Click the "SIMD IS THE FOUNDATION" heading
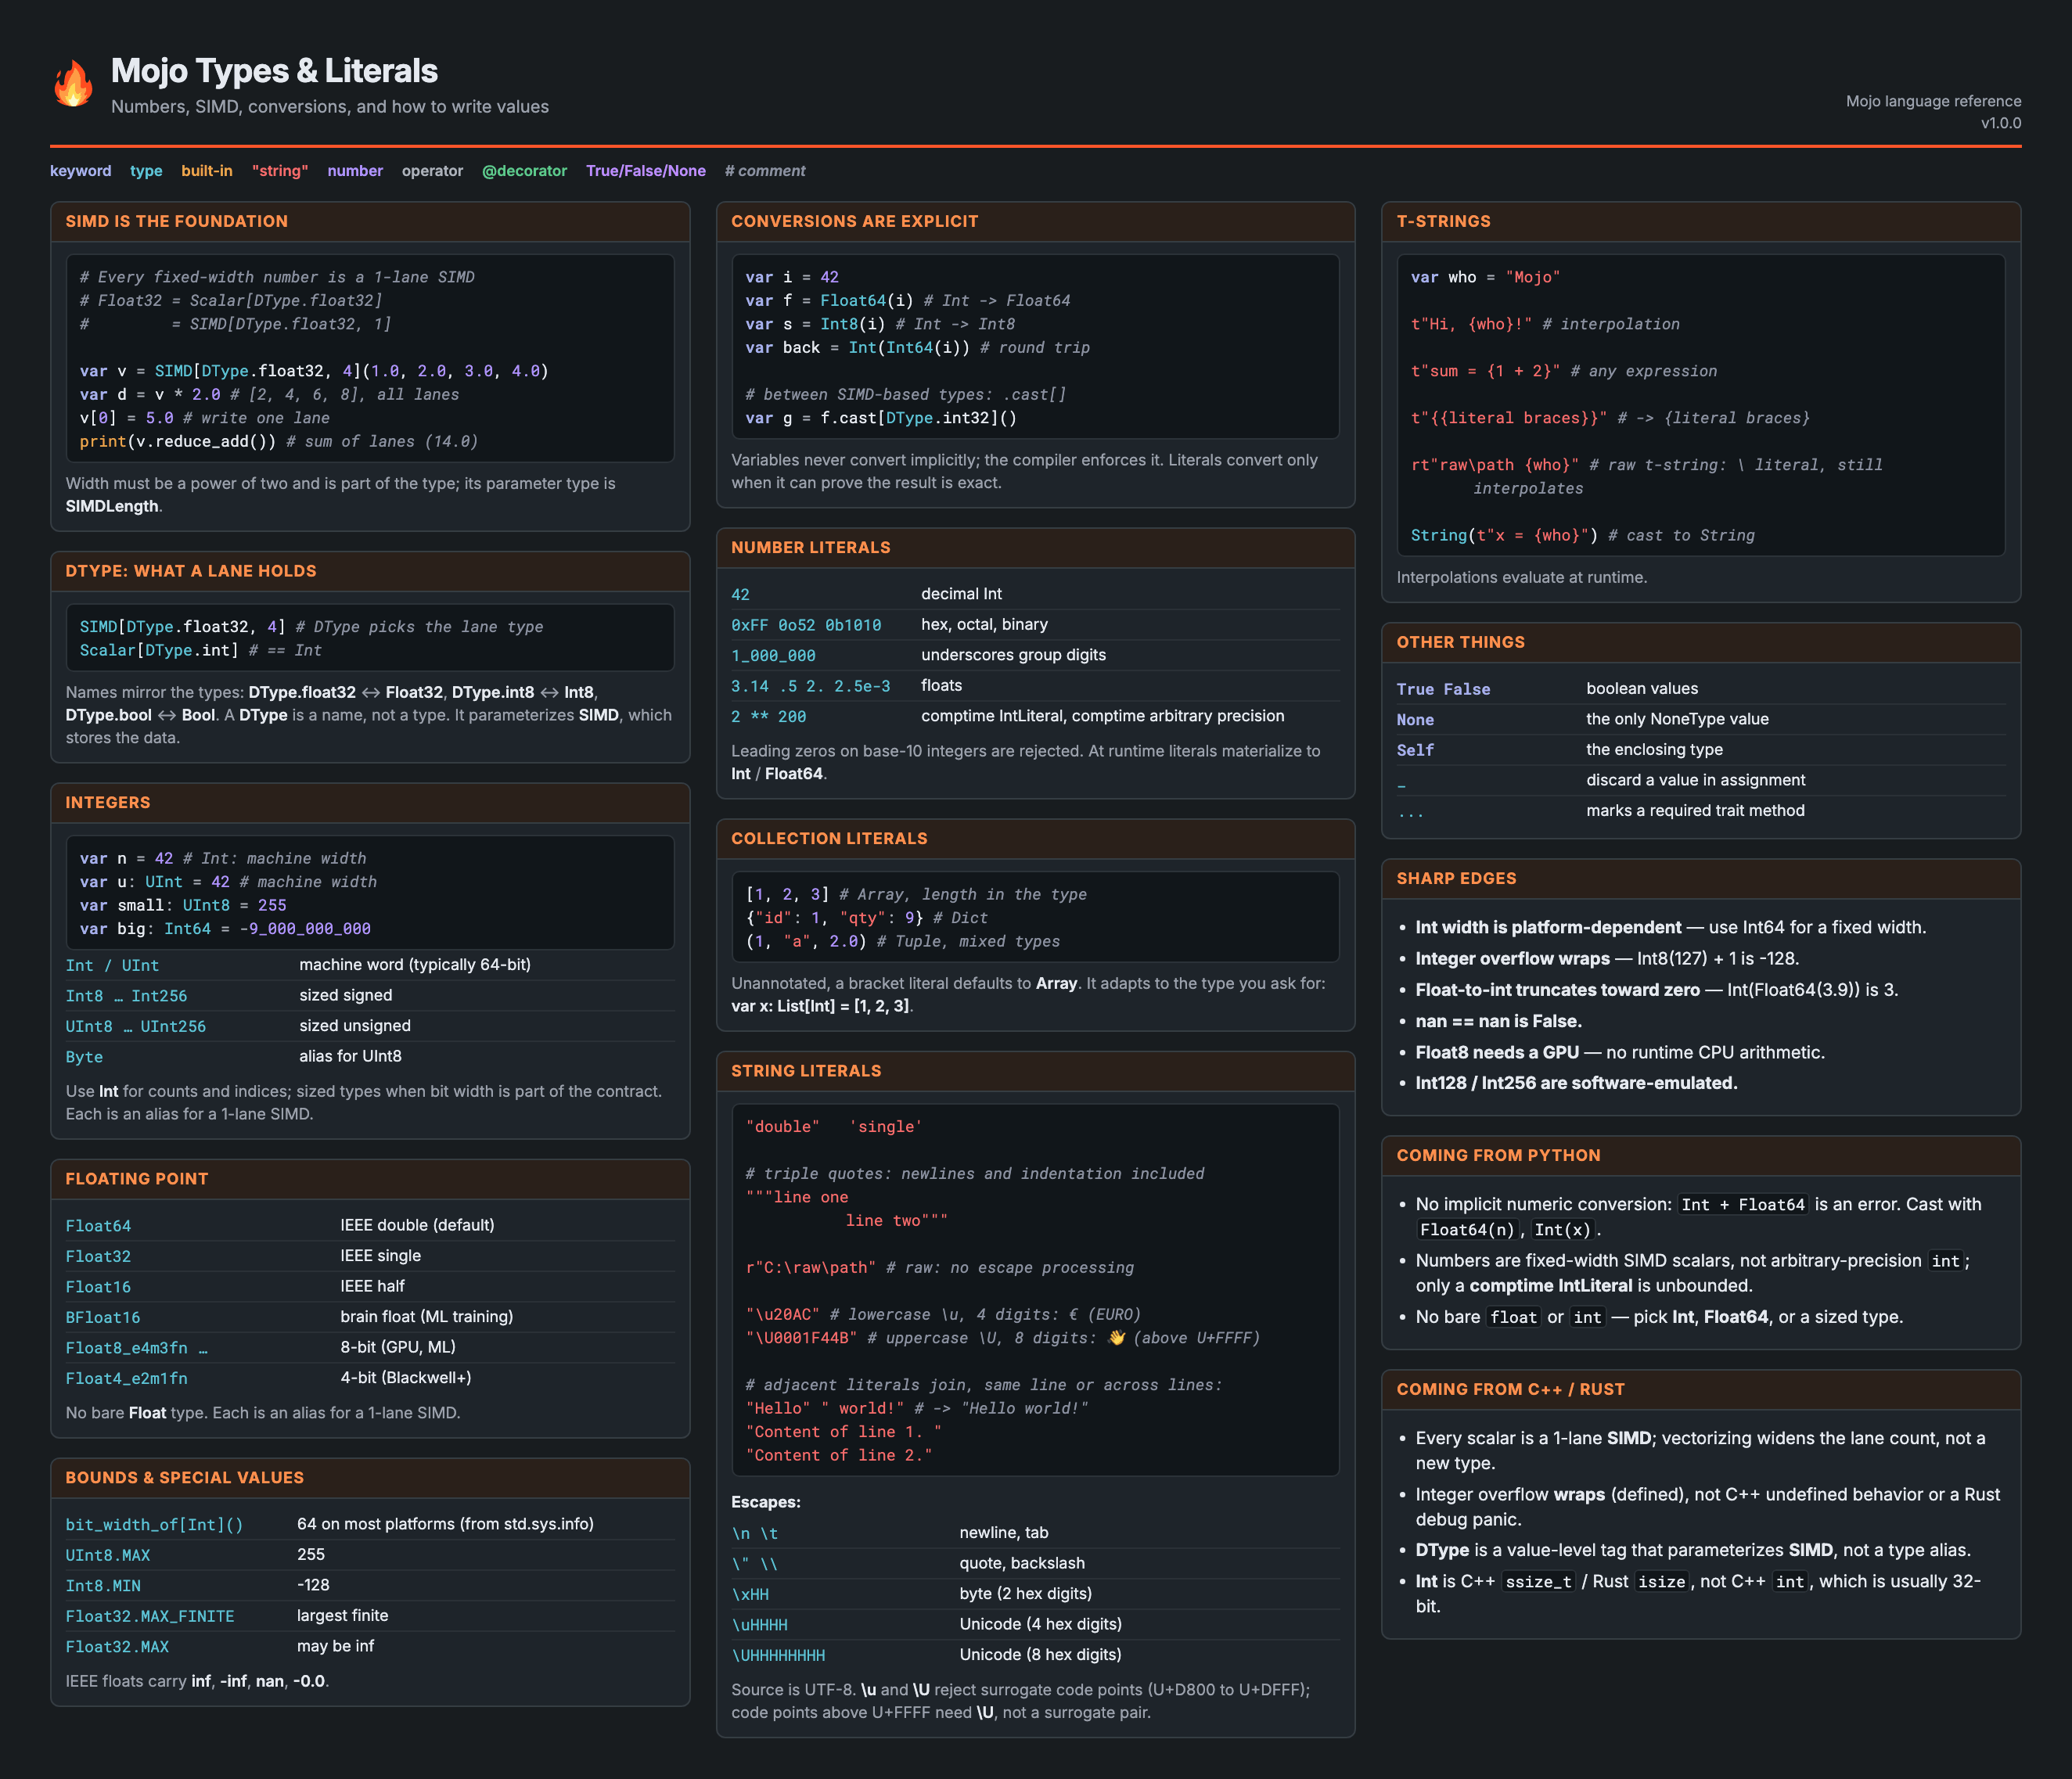2072x1779 pixels. pos(177,222)
